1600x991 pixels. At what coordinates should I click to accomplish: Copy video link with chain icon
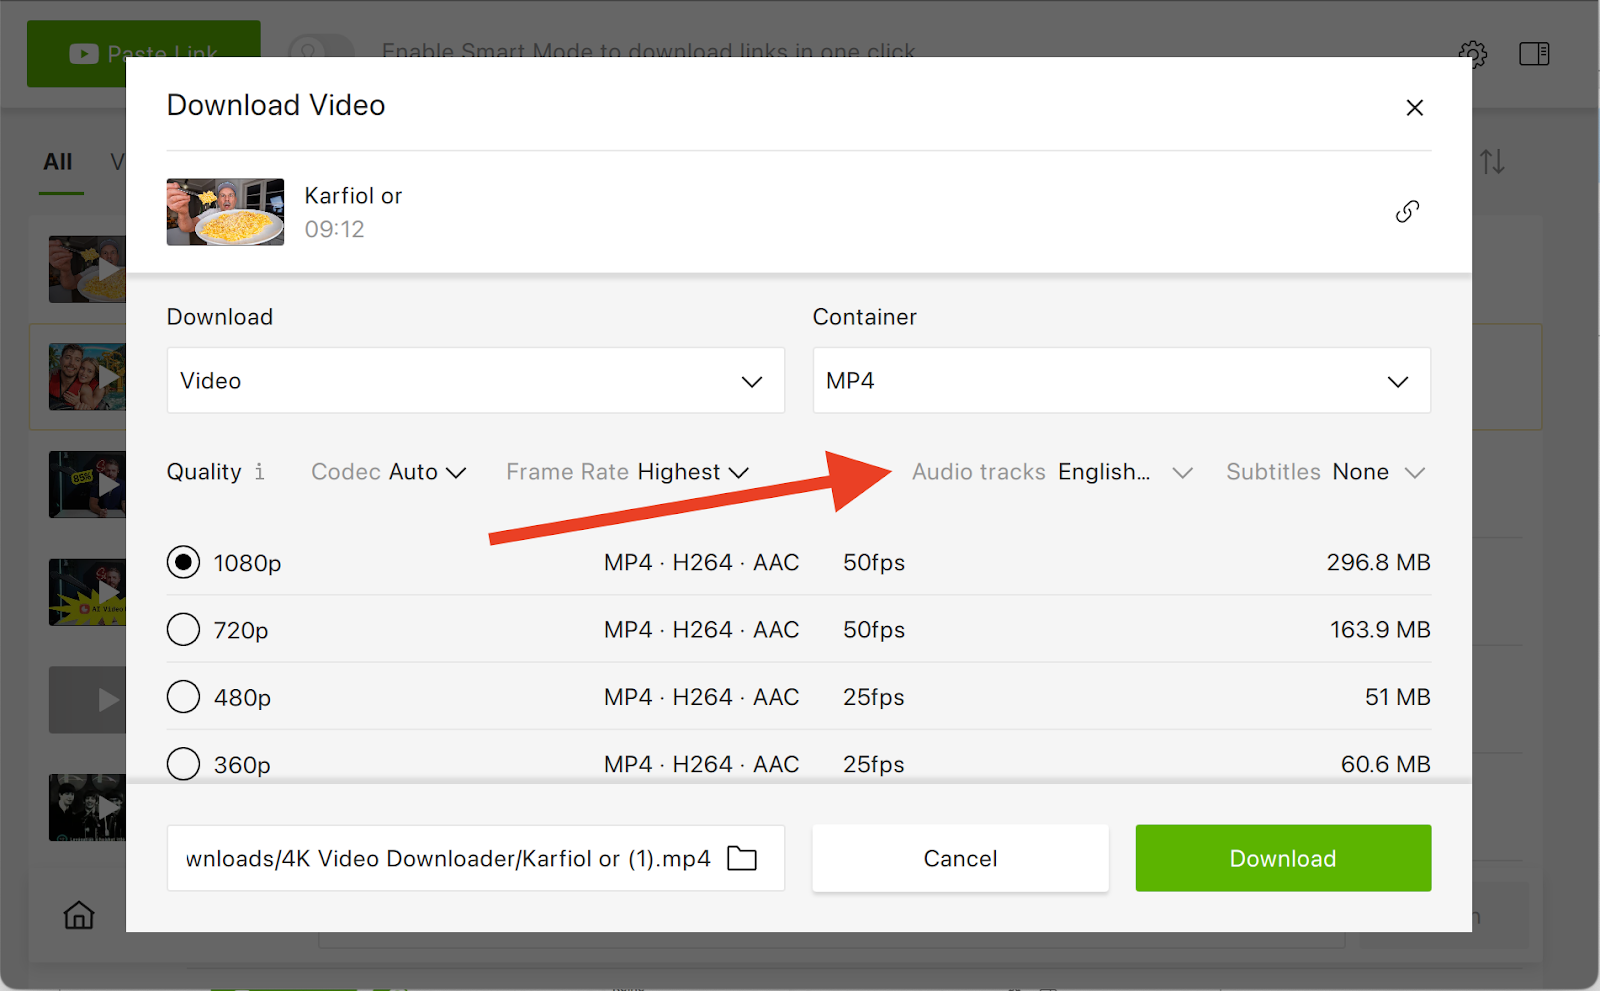1407,211
